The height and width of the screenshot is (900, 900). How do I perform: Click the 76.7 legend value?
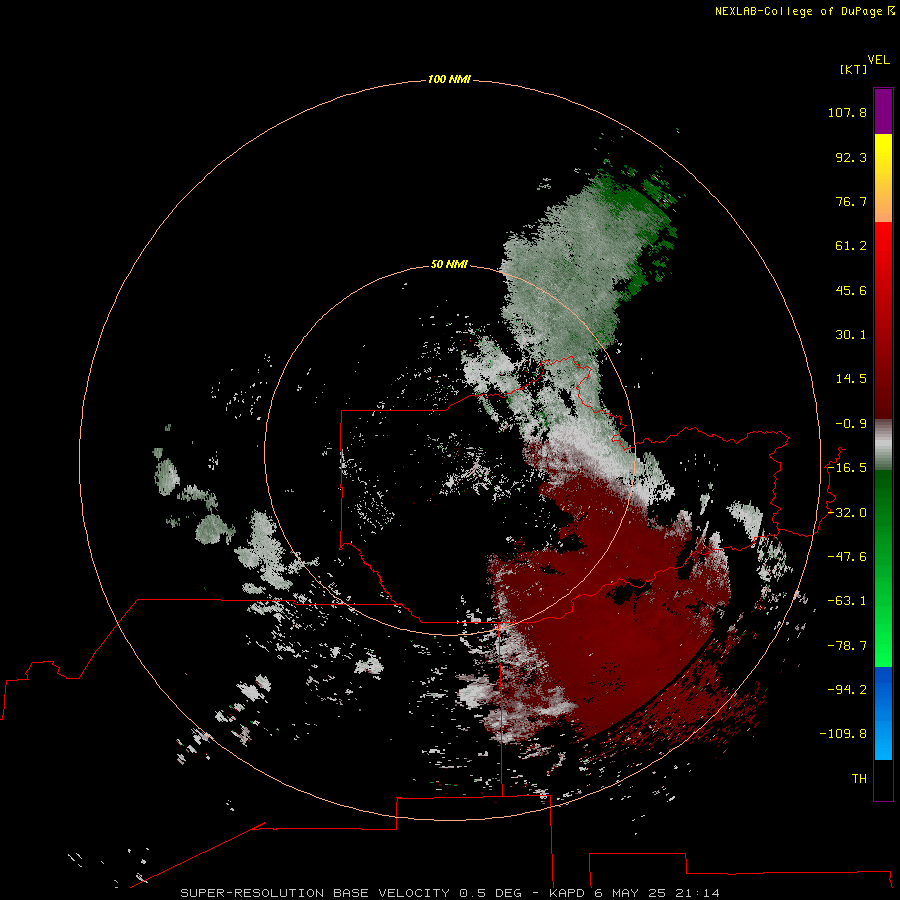pyautogui.click(x=851, y=201)
